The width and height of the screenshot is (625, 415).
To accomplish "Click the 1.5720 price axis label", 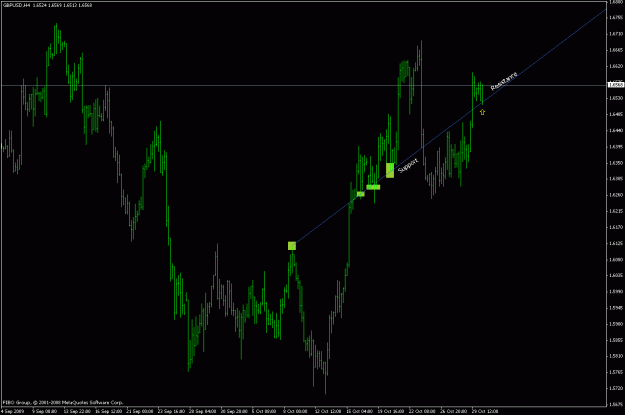I will coord(616,388).
